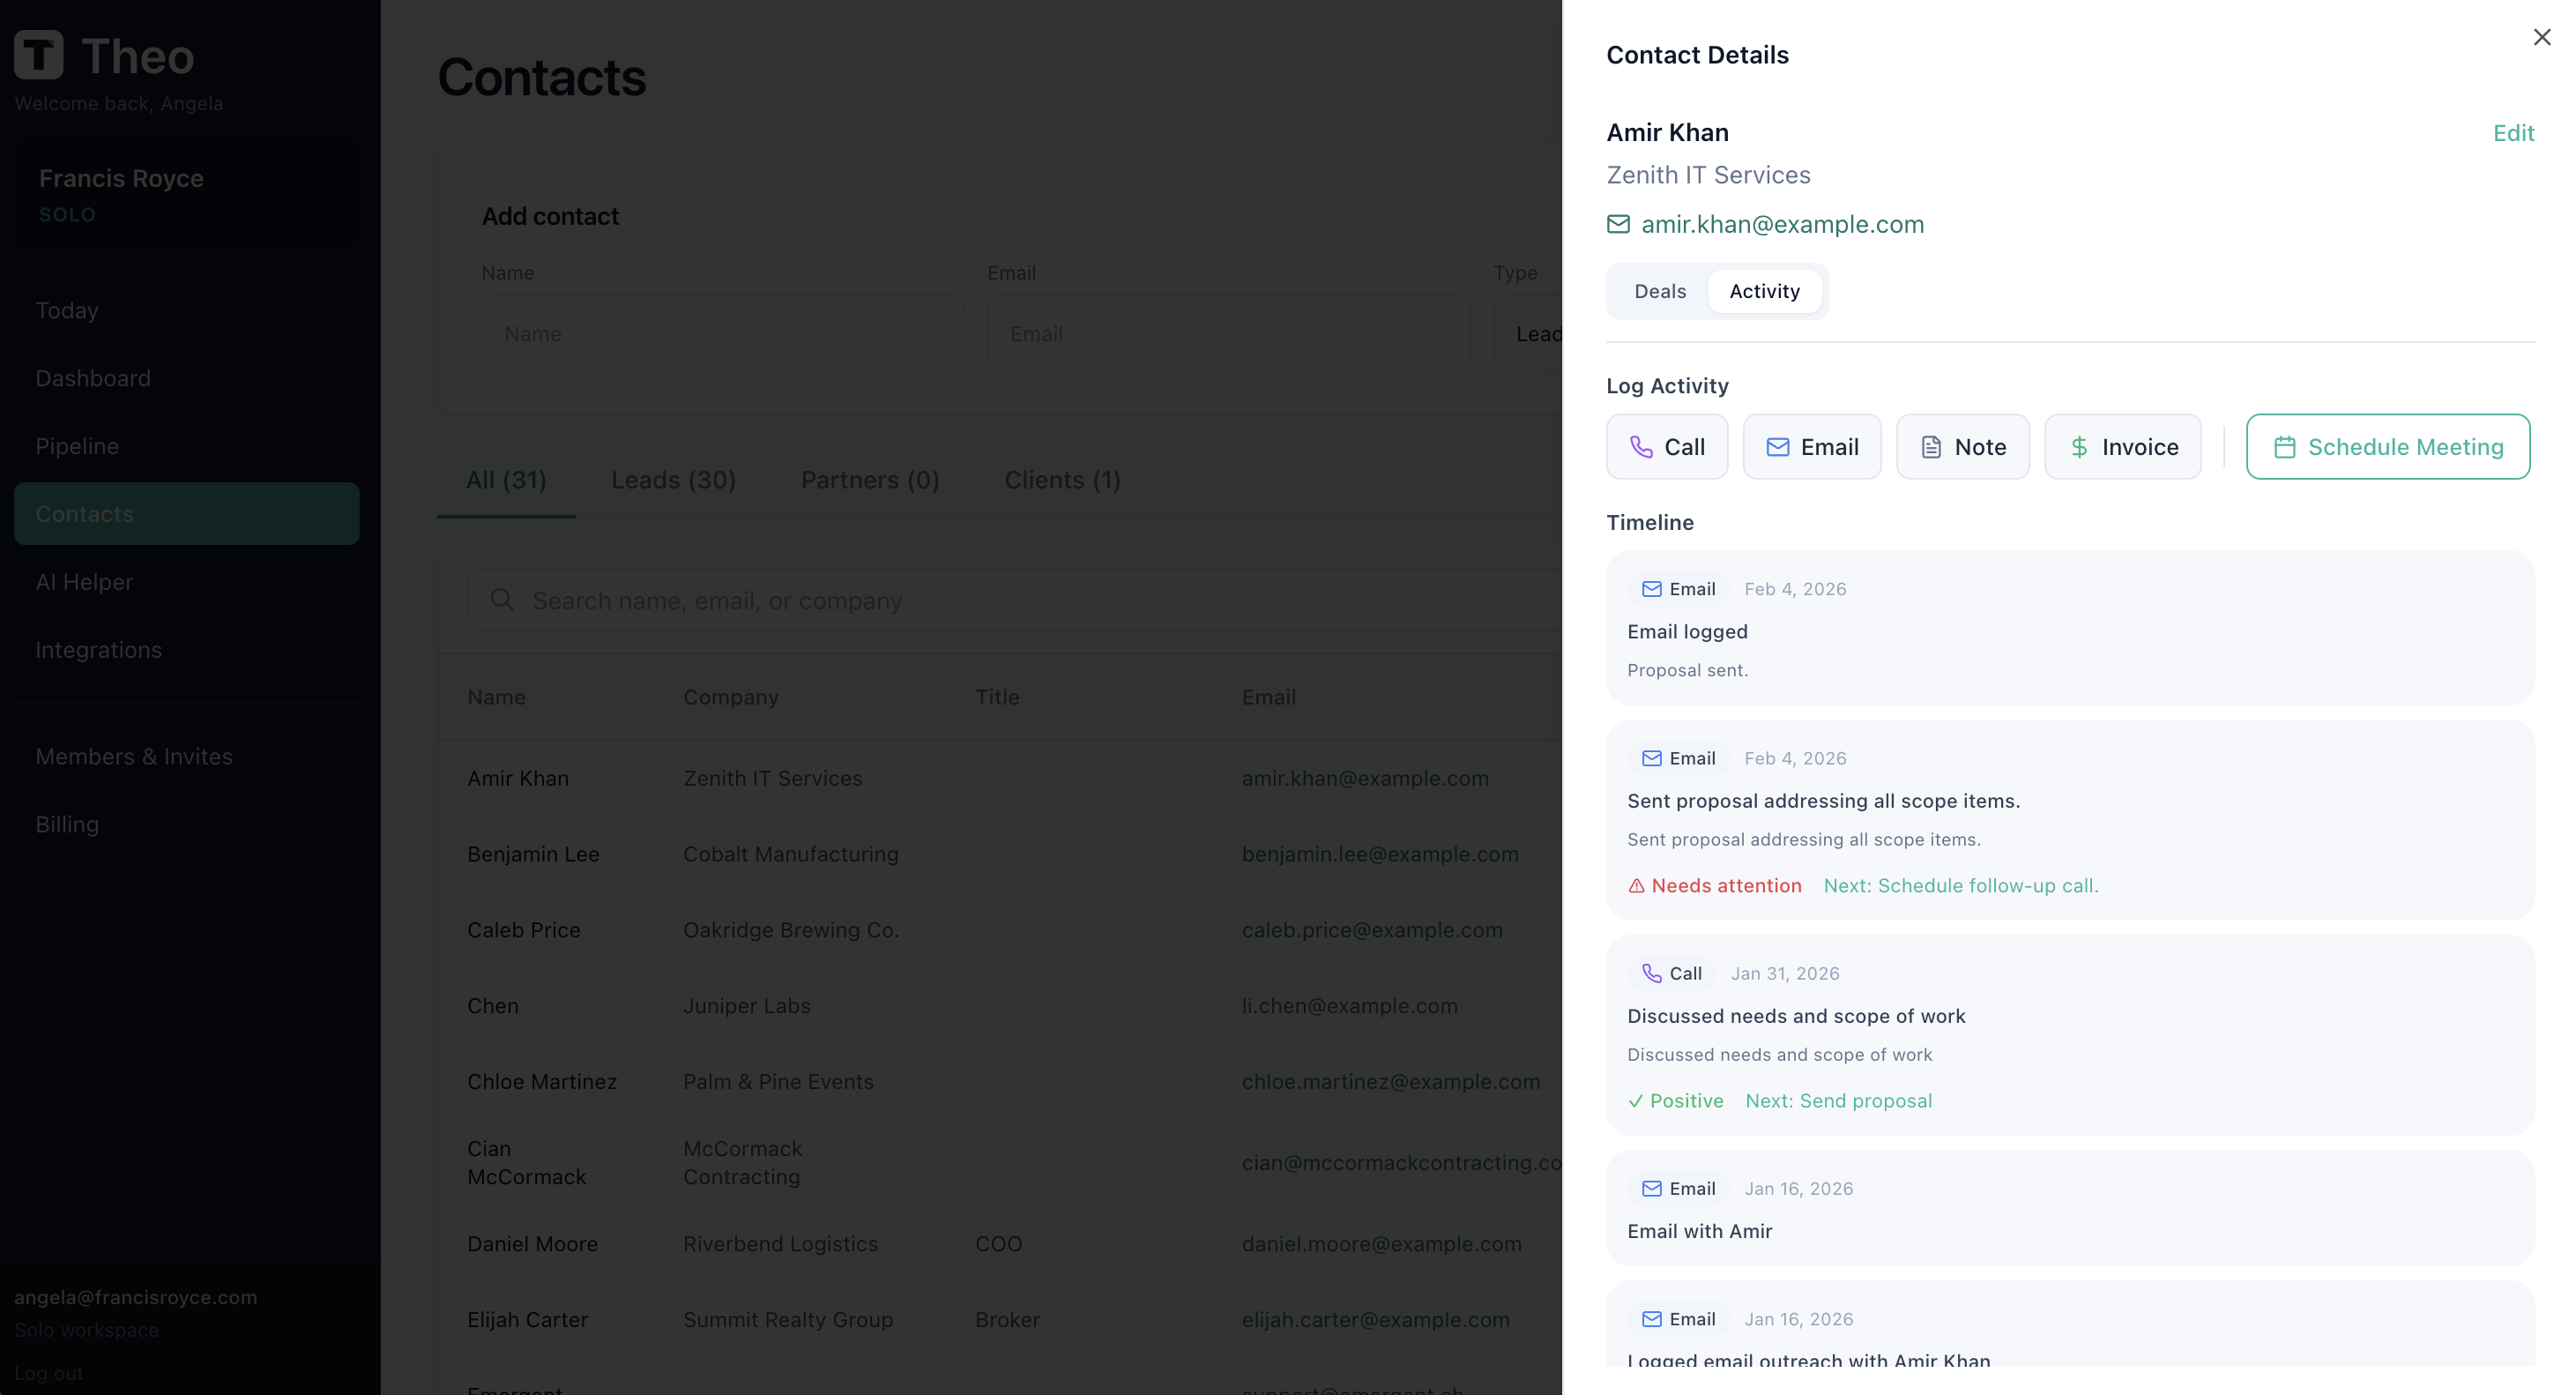2576x1395 pixels.
Task: Click the document icon on Note button
Action: tap(1931, 447)
